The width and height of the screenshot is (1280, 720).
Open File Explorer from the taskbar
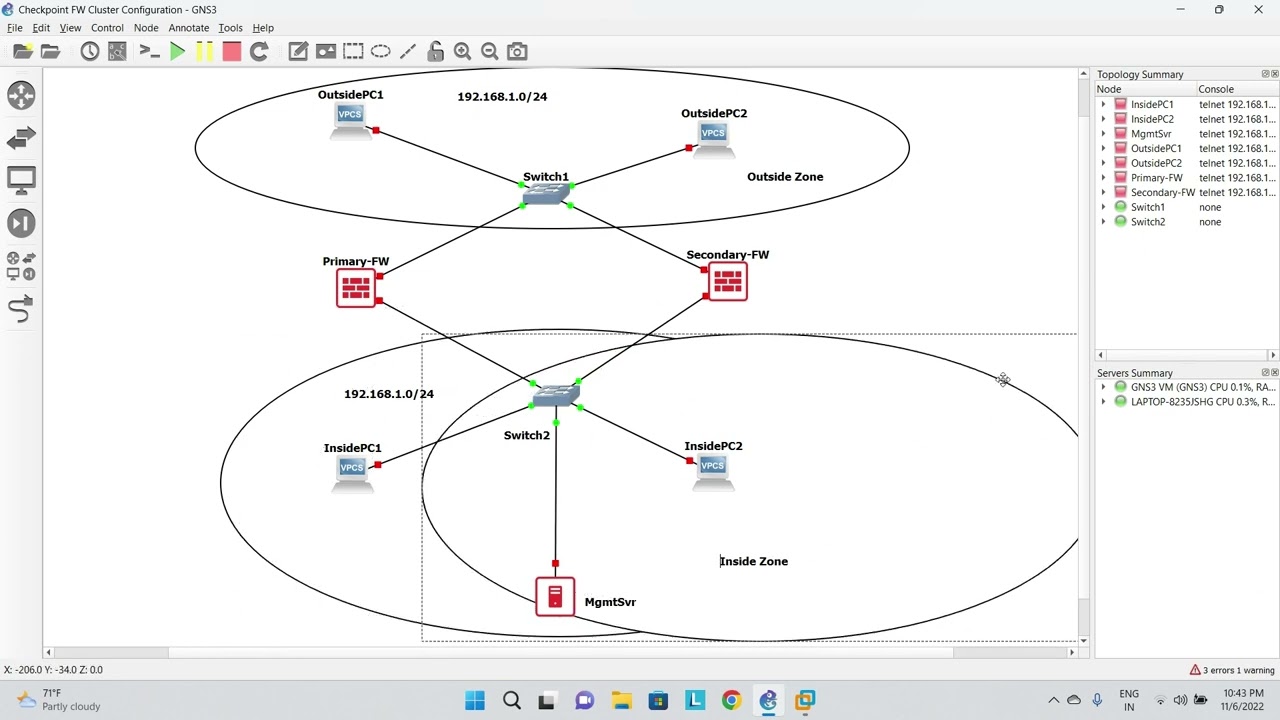621,700
